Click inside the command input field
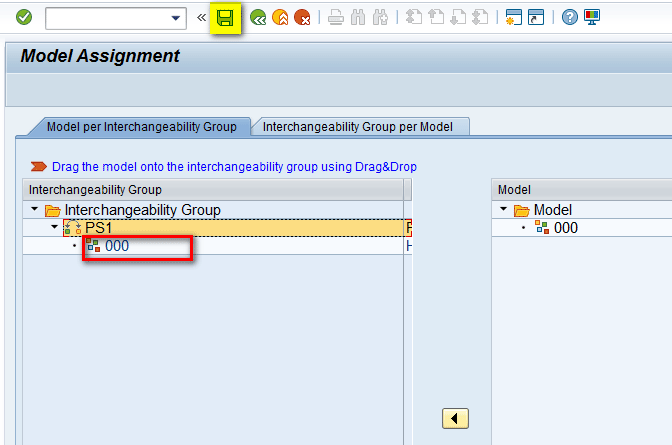This screenshot has height=445, width=672. point(106,18)
